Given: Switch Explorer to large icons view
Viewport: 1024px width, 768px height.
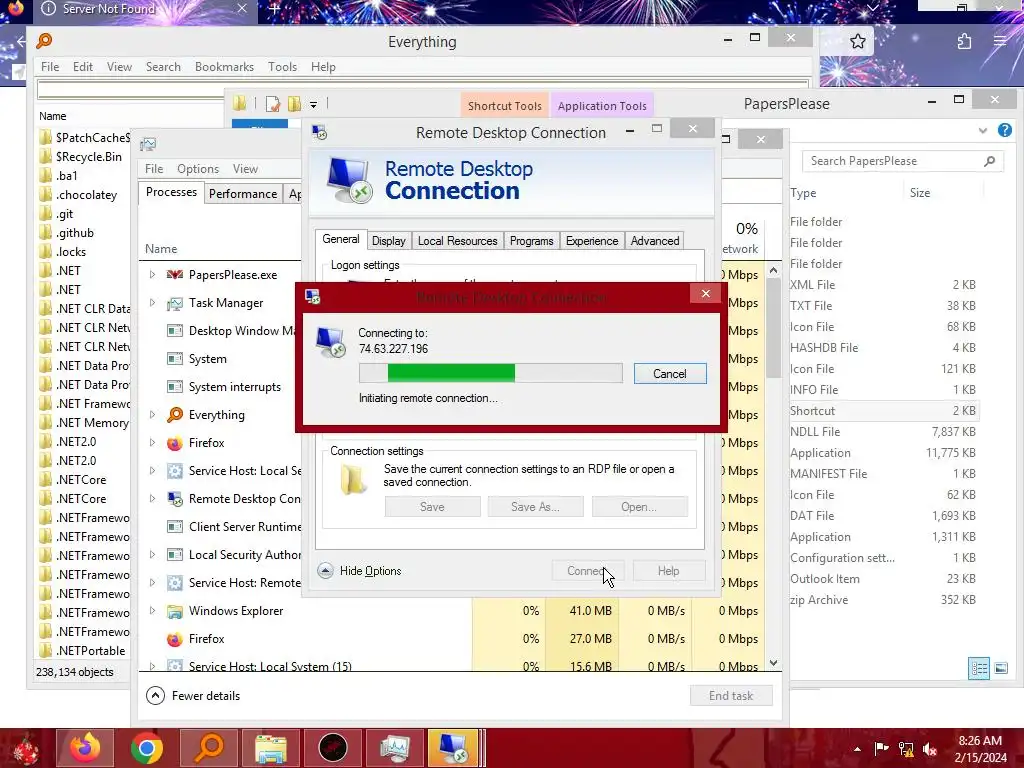Looking at the screenshot, I should click(x=1000, y=668).
